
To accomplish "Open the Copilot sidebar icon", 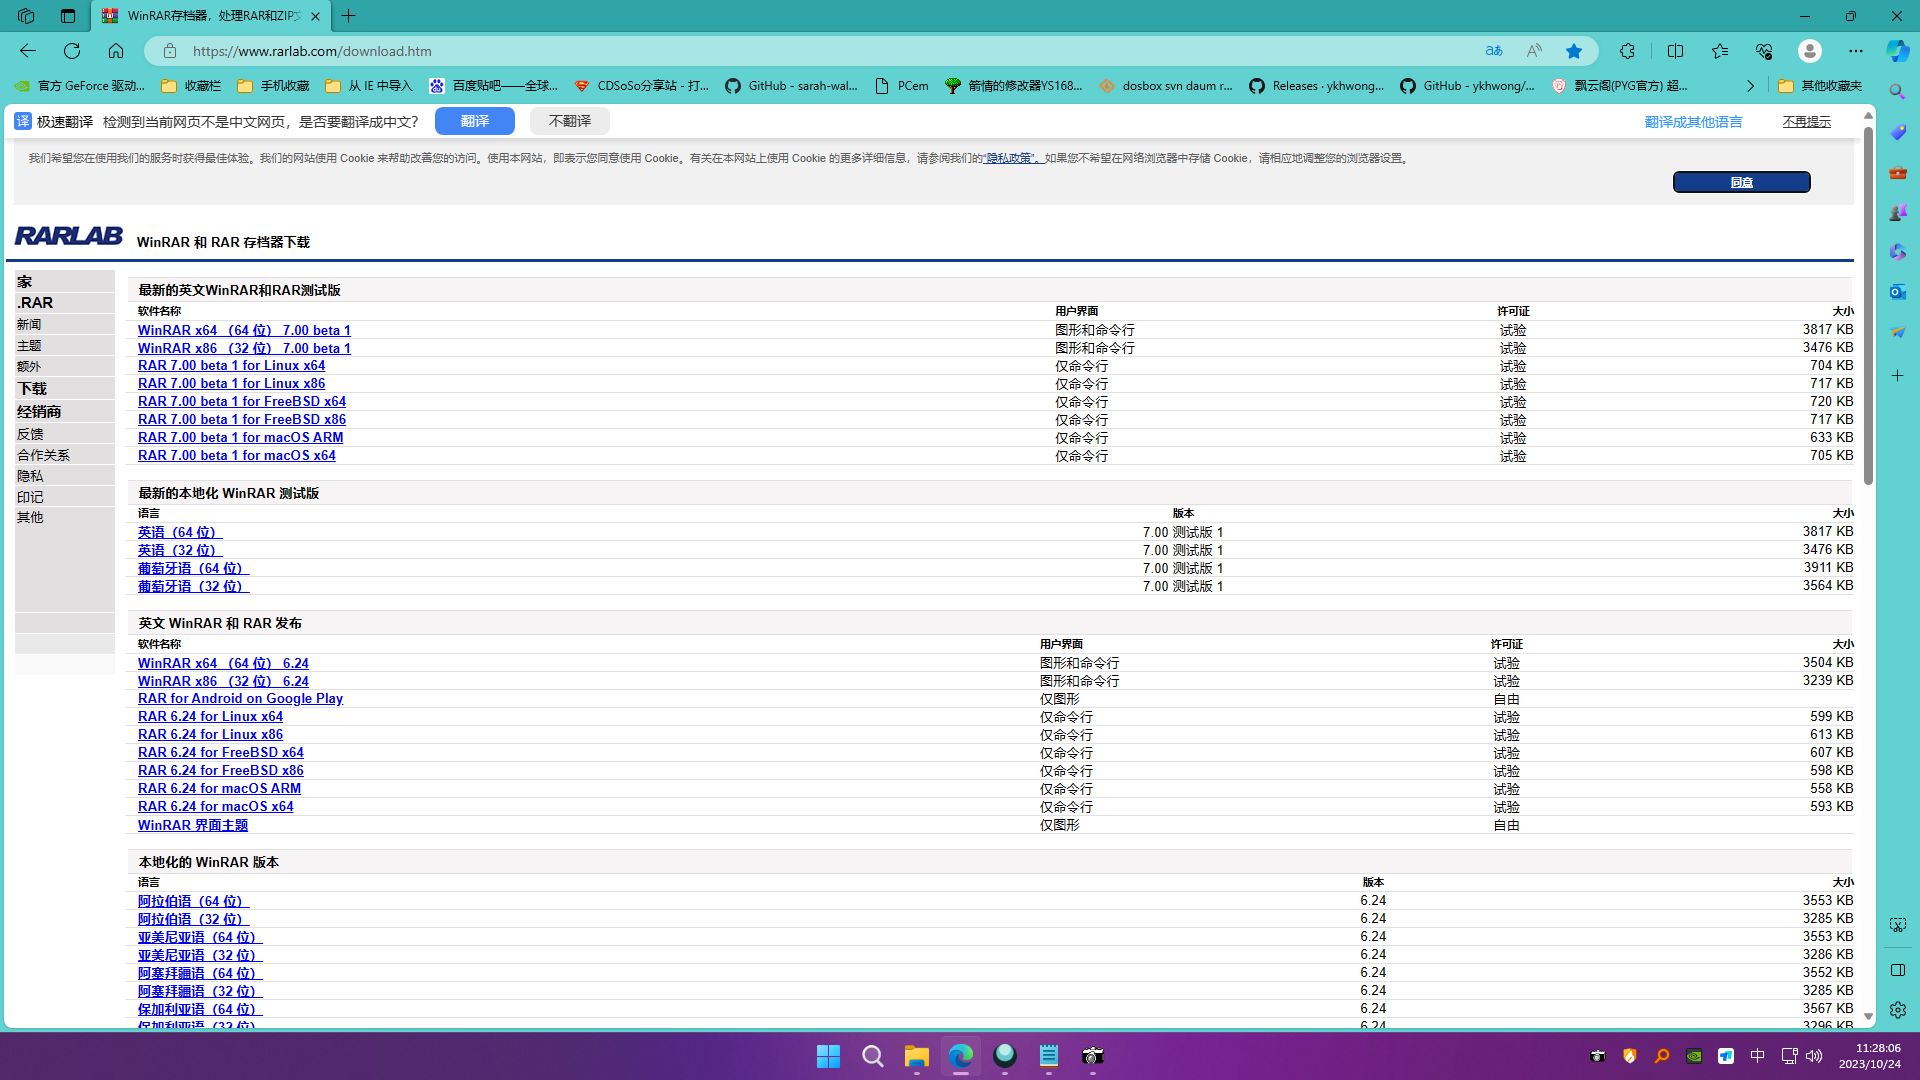I will pos(1897,51).
